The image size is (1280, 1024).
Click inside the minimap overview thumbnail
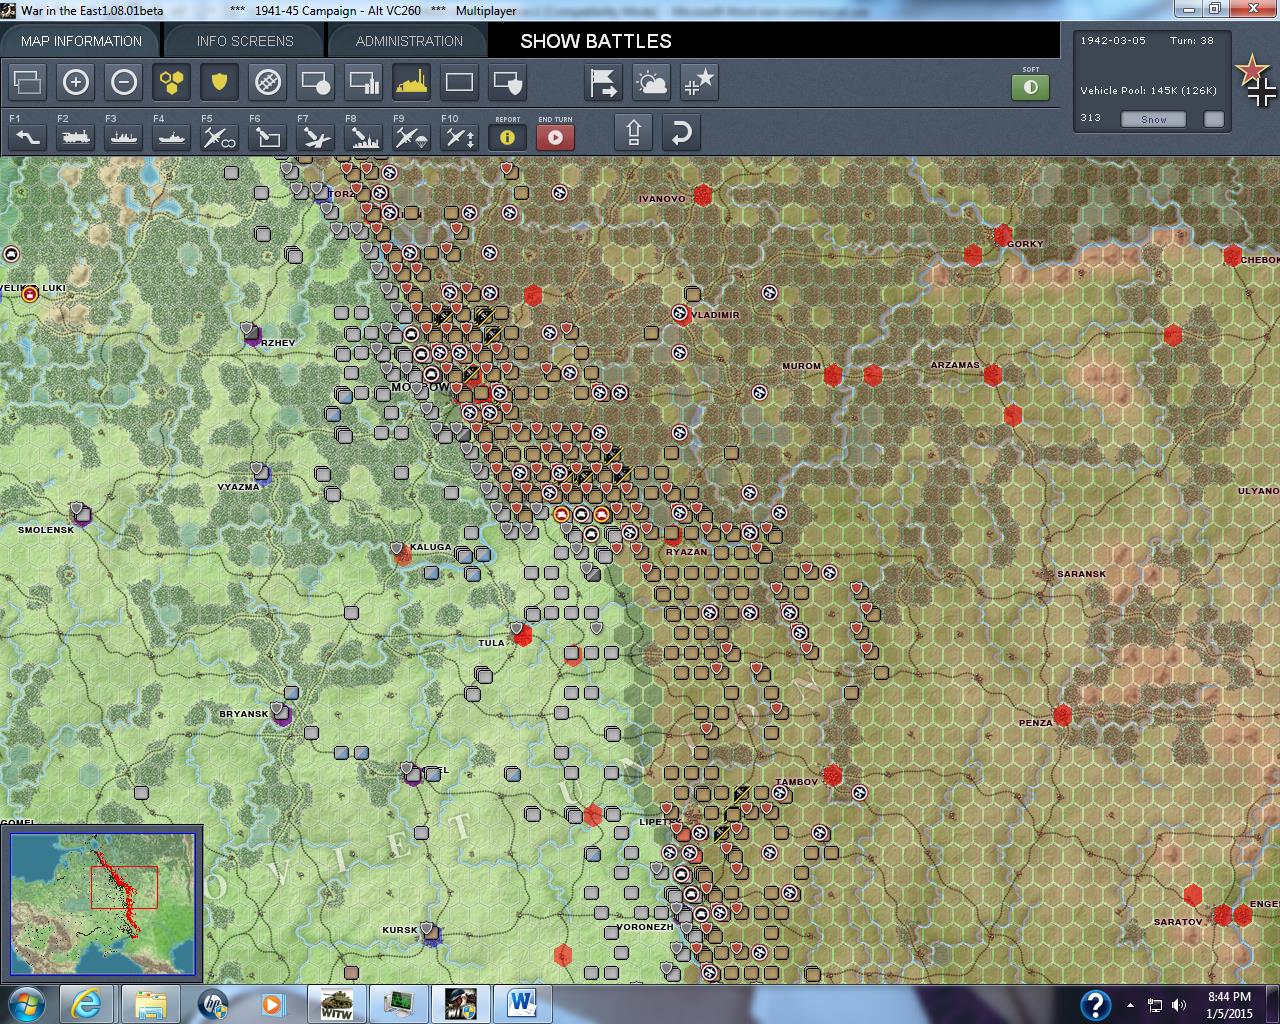click(x=103, y=905)
